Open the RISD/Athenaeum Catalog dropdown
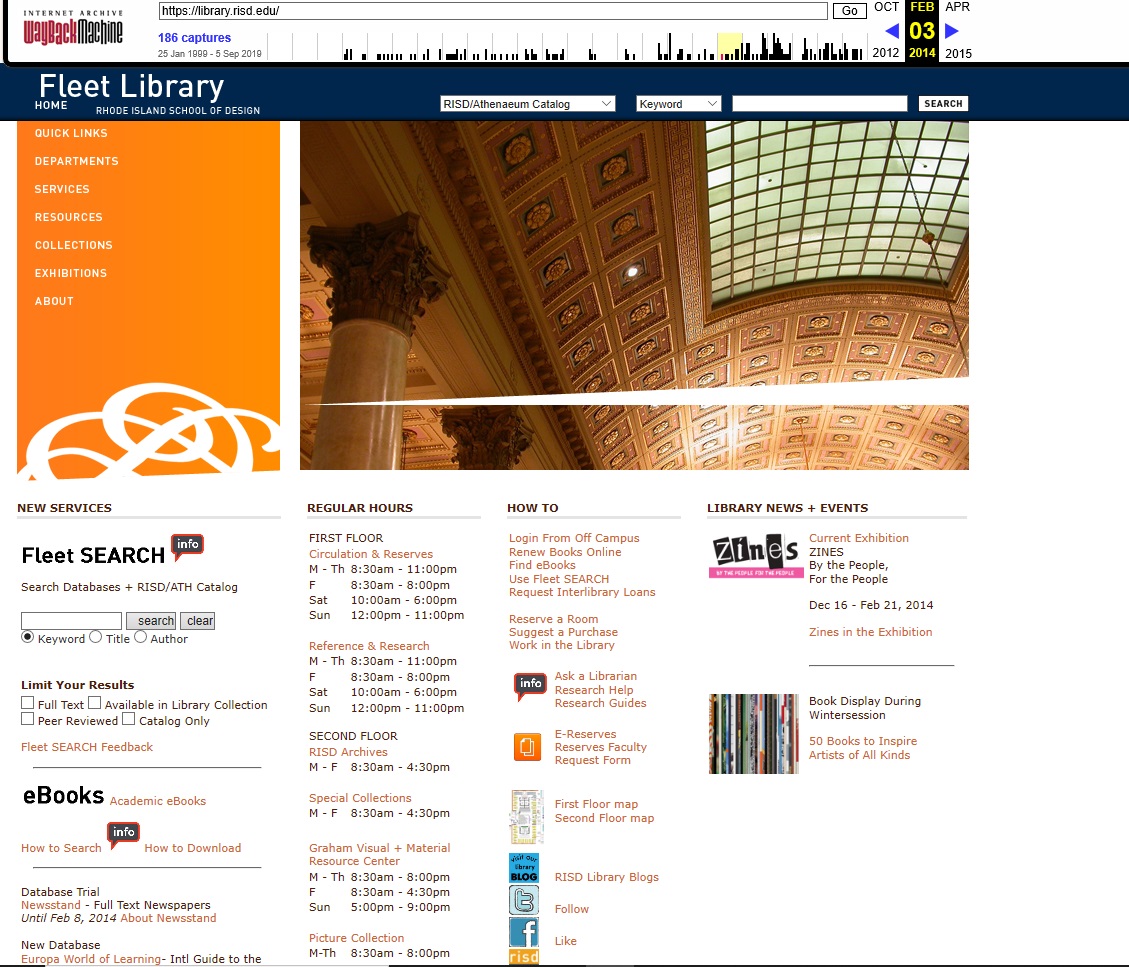1129x967 pixels. pyautogui.click(x=527, y=104)
